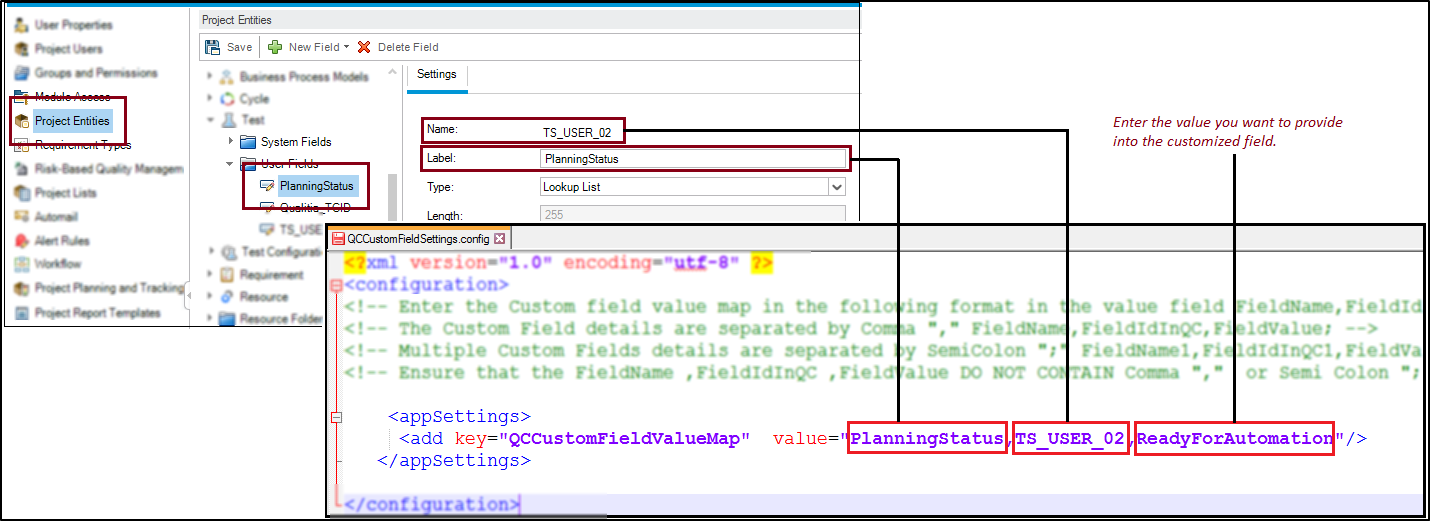Click the Save disk icon

(212, 47)
